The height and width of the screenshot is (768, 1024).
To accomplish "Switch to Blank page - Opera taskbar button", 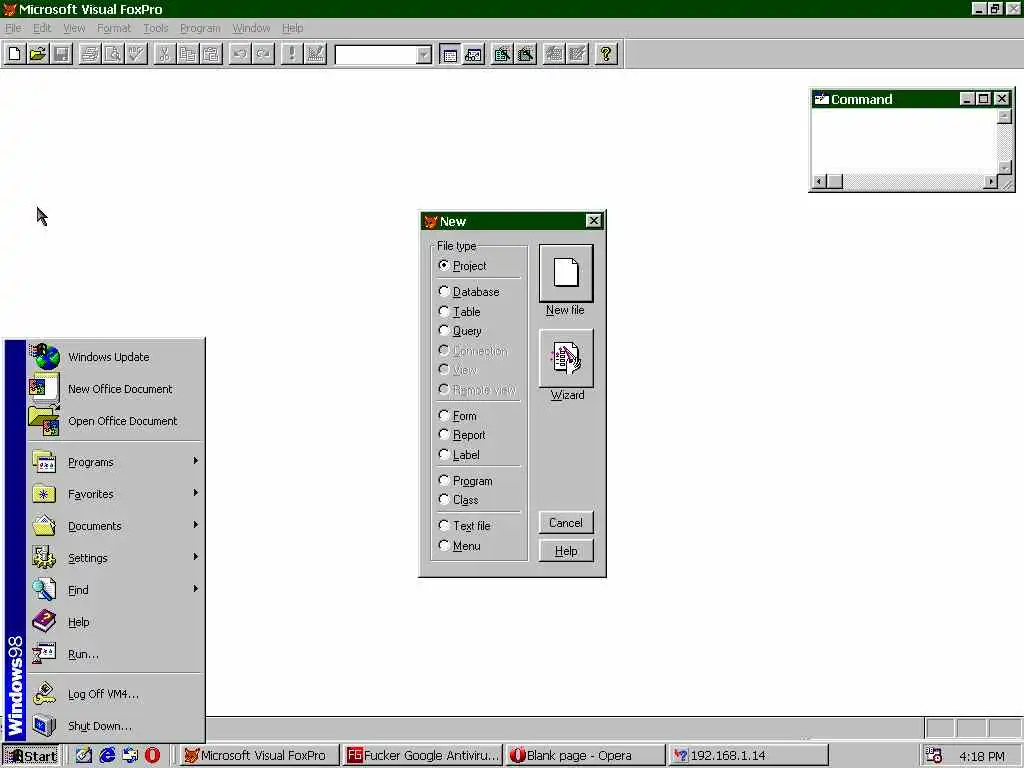I will [584, 756].
